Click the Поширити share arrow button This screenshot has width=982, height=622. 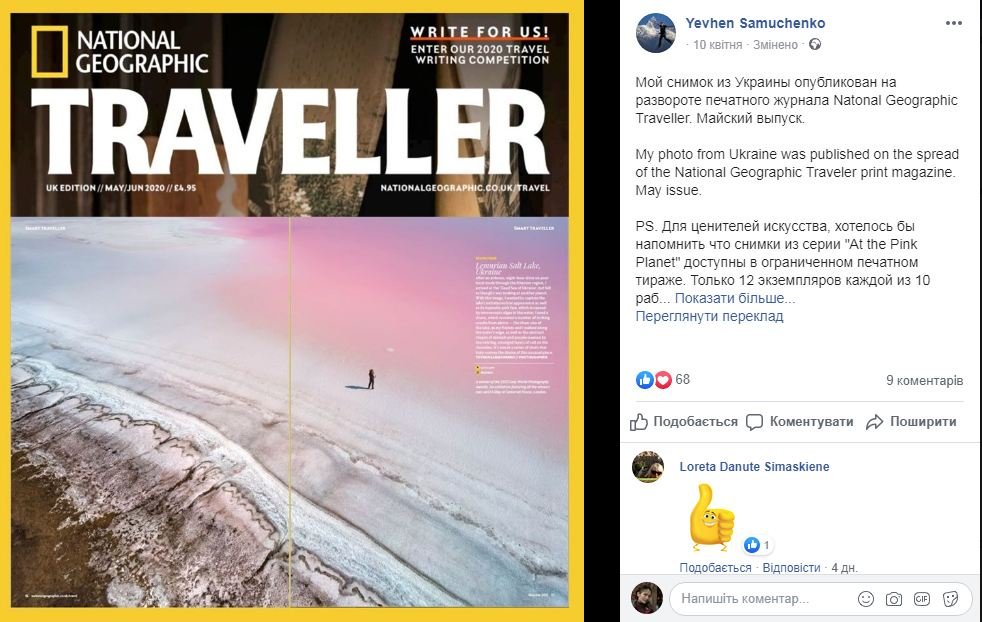click(x=911, y=422)
